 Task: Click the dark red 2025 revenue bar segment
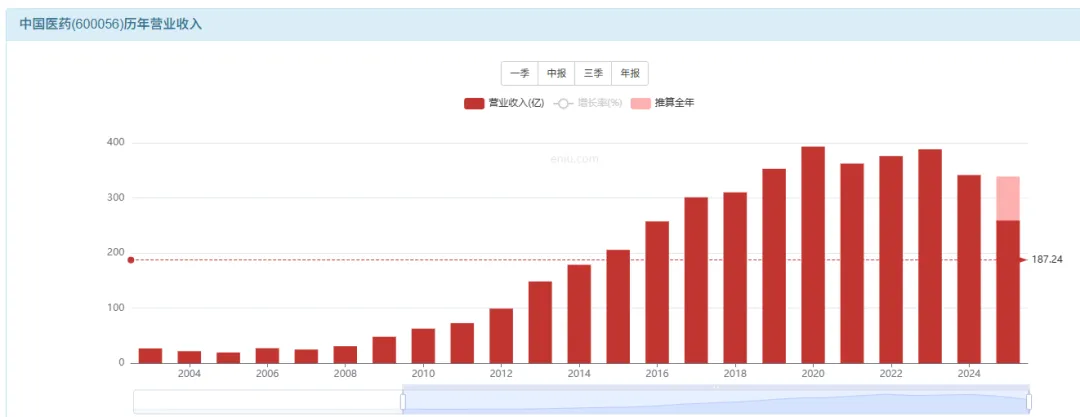(x=1008, y=292)
